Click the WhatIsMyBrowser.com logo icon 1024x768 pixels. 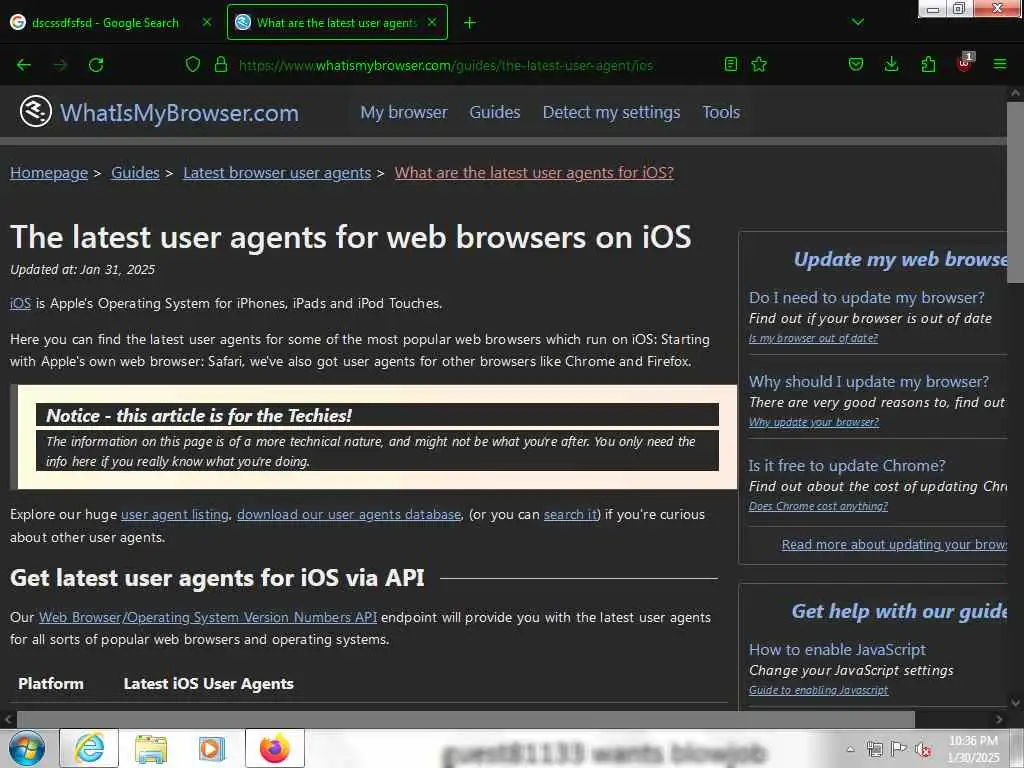pos(35,112)
